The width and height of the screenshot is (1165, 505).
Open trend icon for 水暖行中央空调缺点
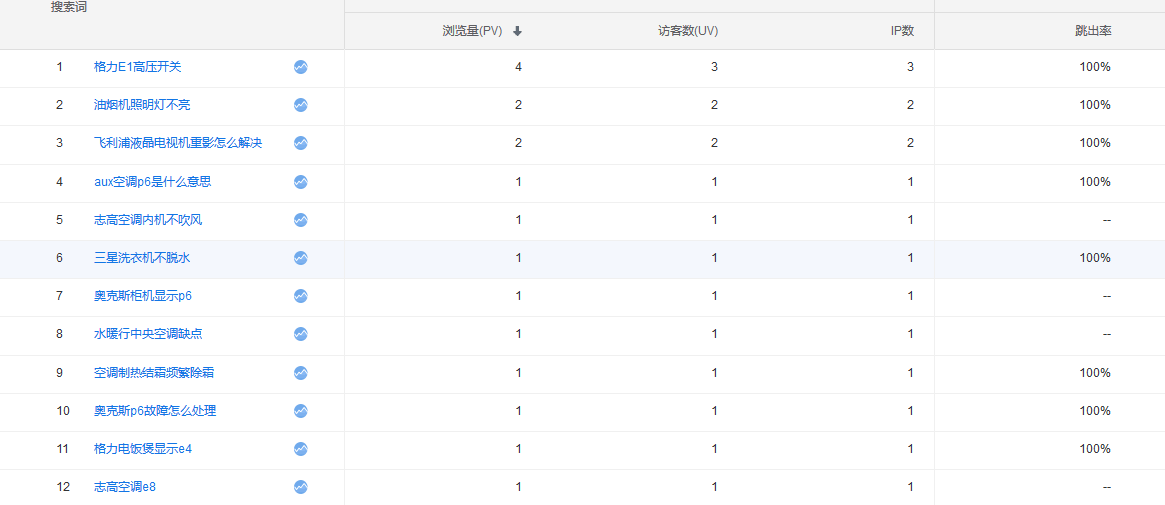(300, 334)
